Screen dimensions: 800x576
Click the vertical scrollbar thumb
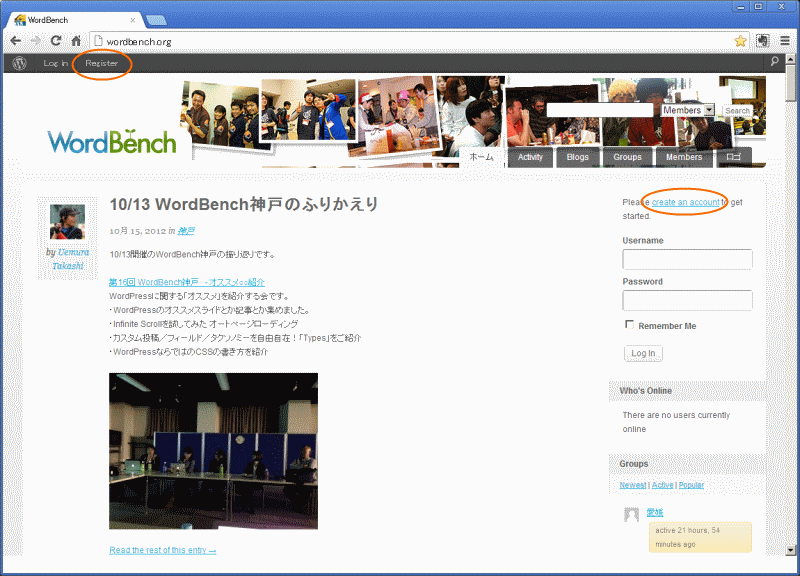(x=791, y=83)
